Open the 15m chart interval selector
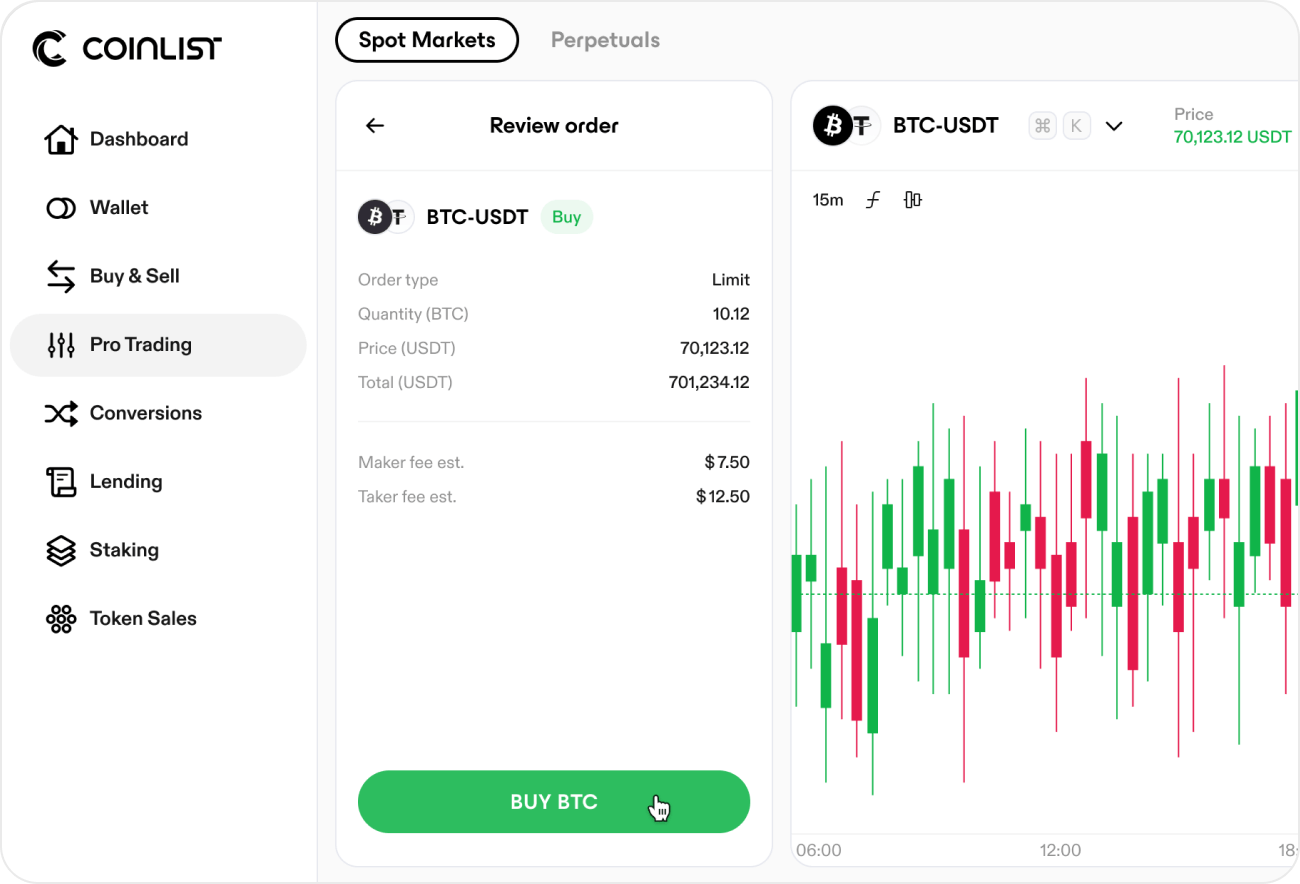This screenshot has height=884, width=1300. (828, 200)
